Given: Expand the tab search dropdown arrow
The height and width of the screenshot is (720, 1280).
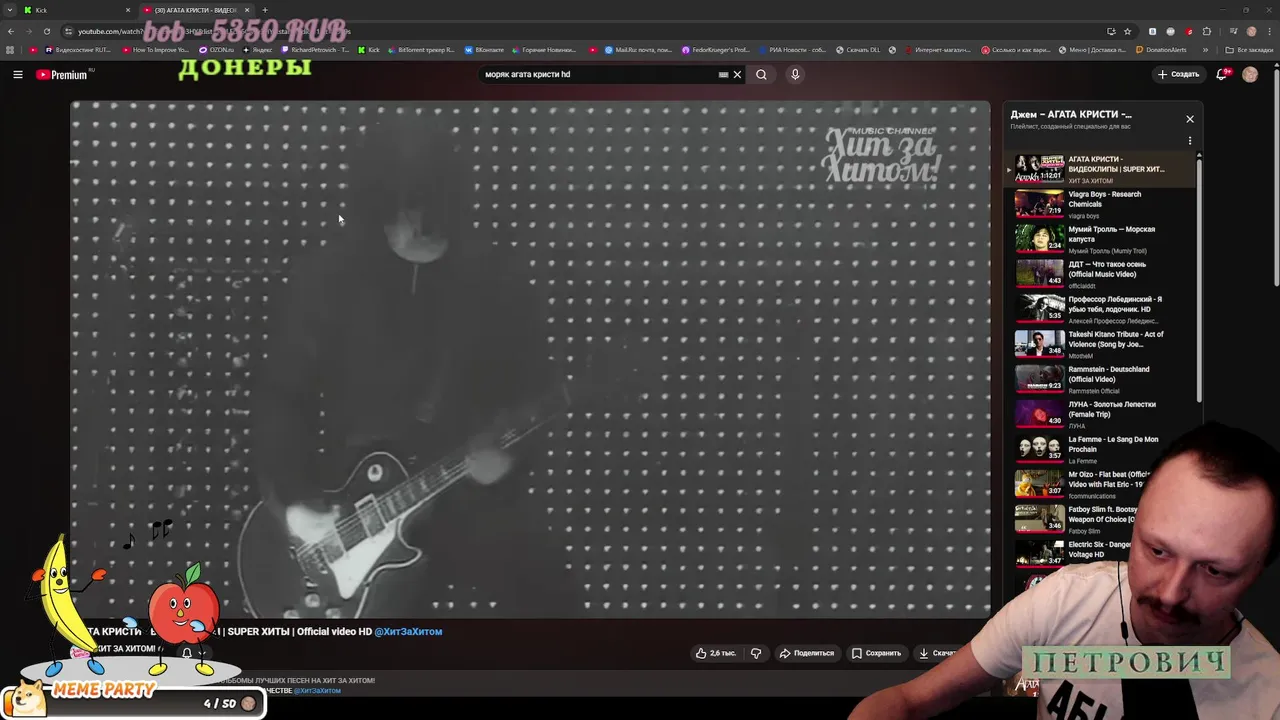Looking at the screenshot, I should pyautogui.click(x=9, y=10).
